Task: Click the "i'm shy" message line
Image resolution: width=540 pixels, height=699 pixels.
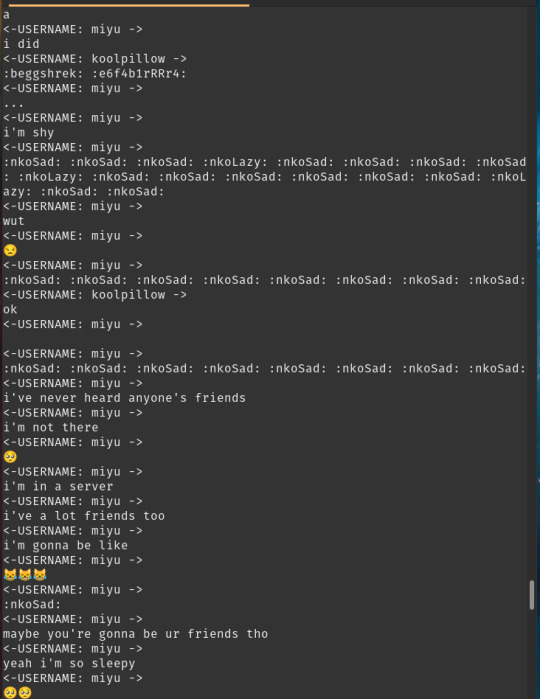Action: tap(29, 132)
